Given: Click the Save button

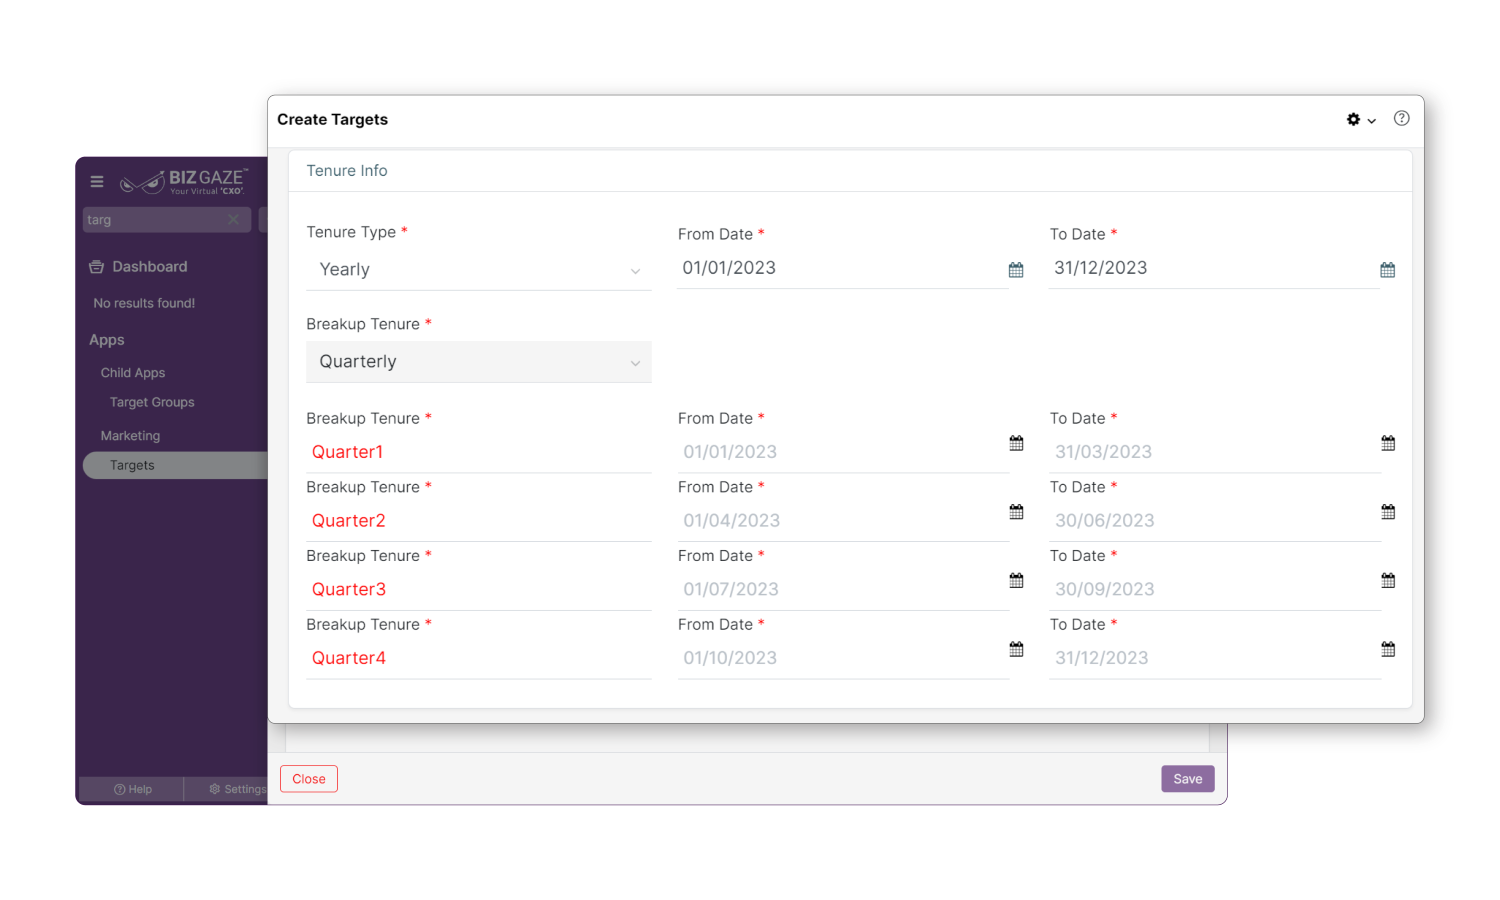Looking at the screenshot, I should [x=1188, y=779].
